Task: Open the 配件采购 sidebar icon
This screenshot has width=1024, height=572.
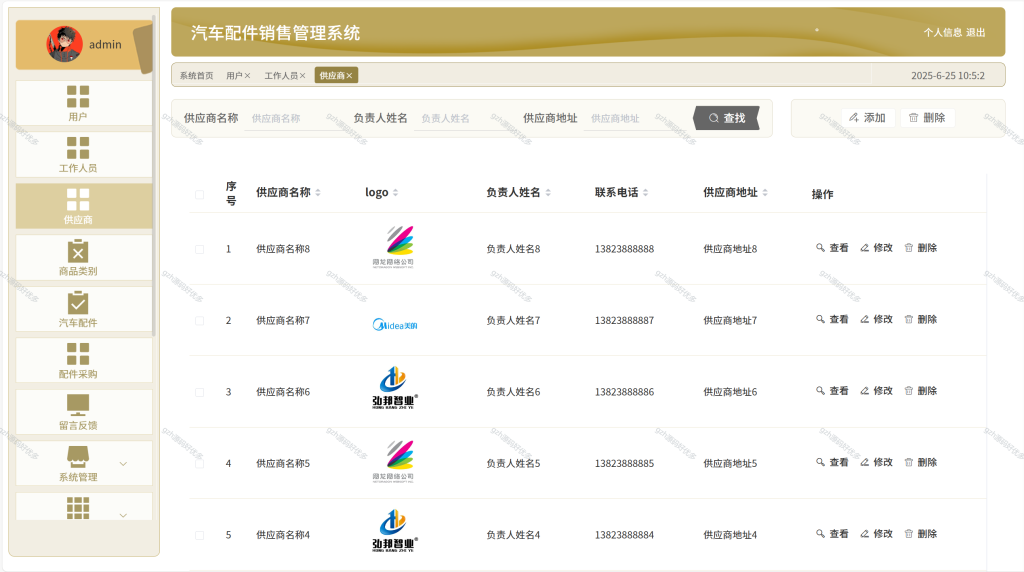Action: click(78, 354)
